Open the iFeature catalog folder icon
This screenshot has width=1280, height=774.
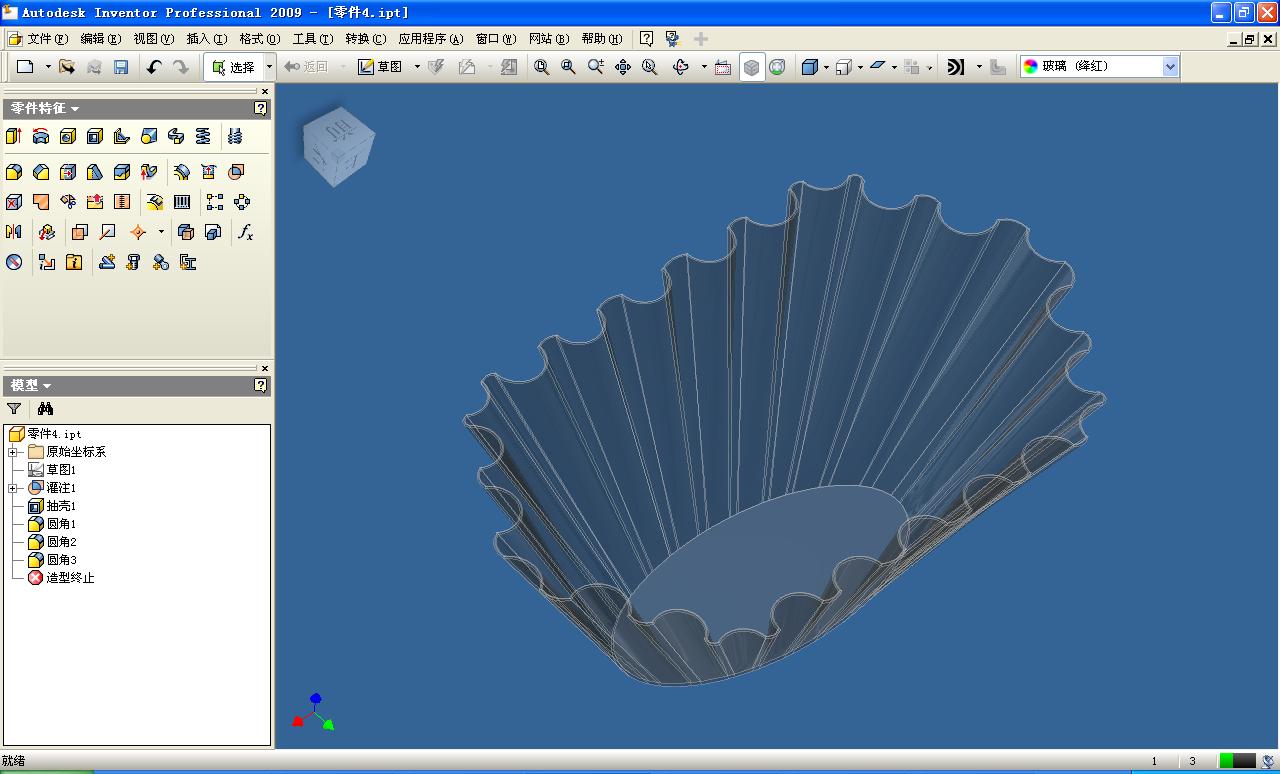click(74, 262)
